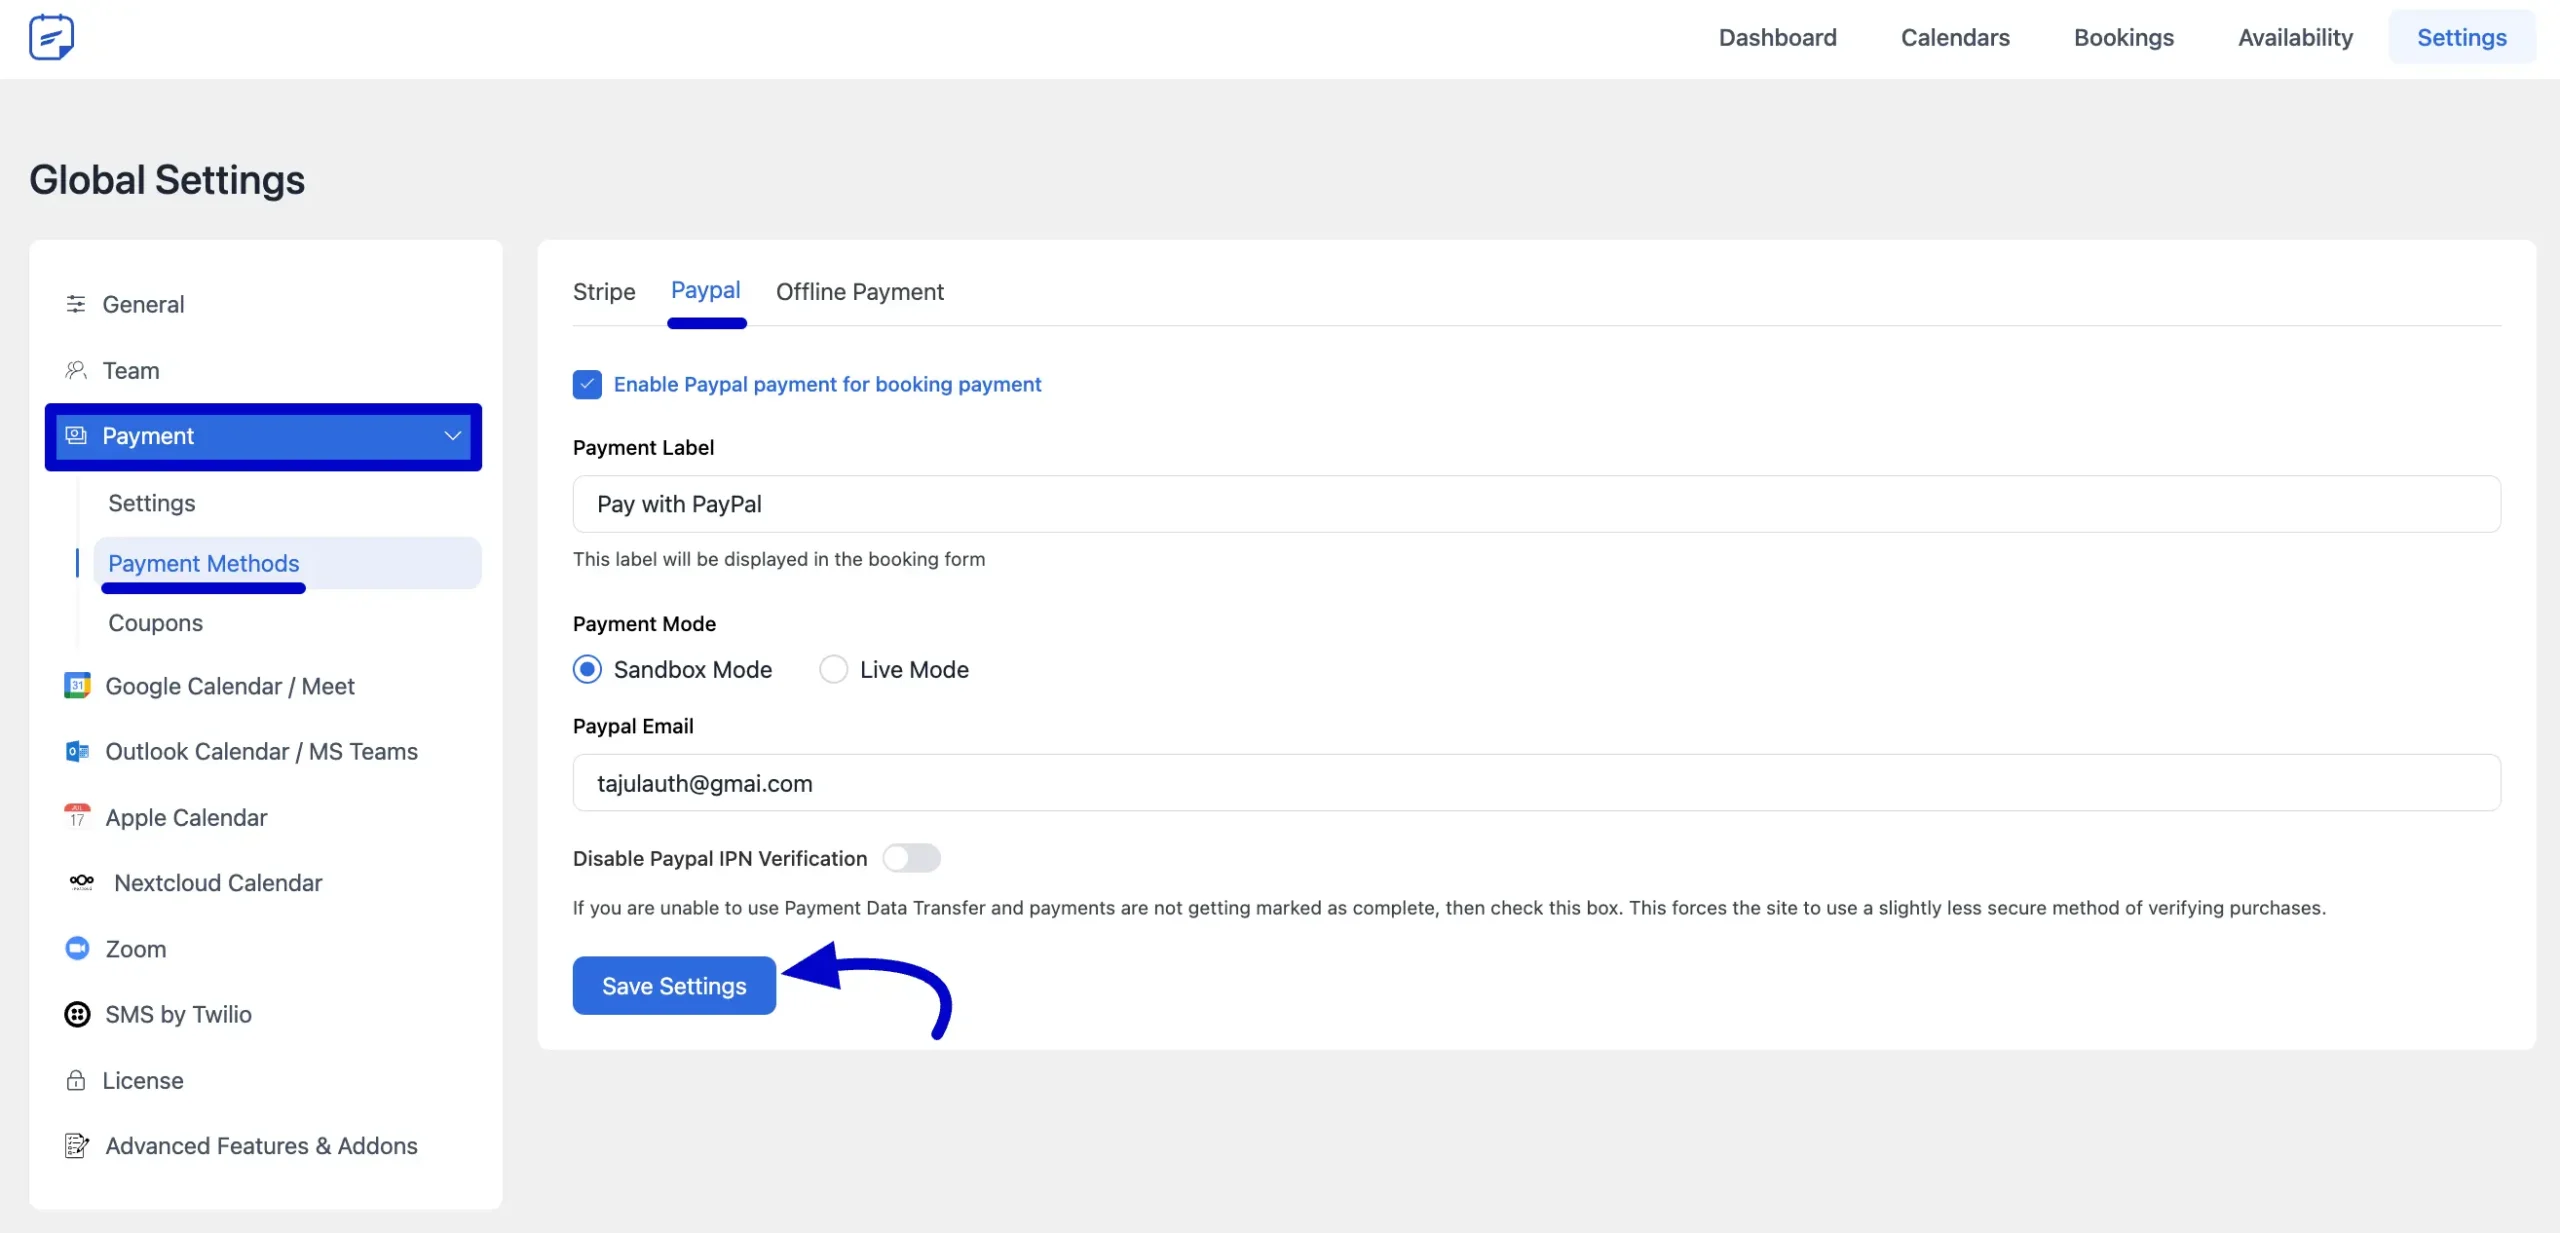Toggle Disable Paypal IPN Verification switch

911,858
